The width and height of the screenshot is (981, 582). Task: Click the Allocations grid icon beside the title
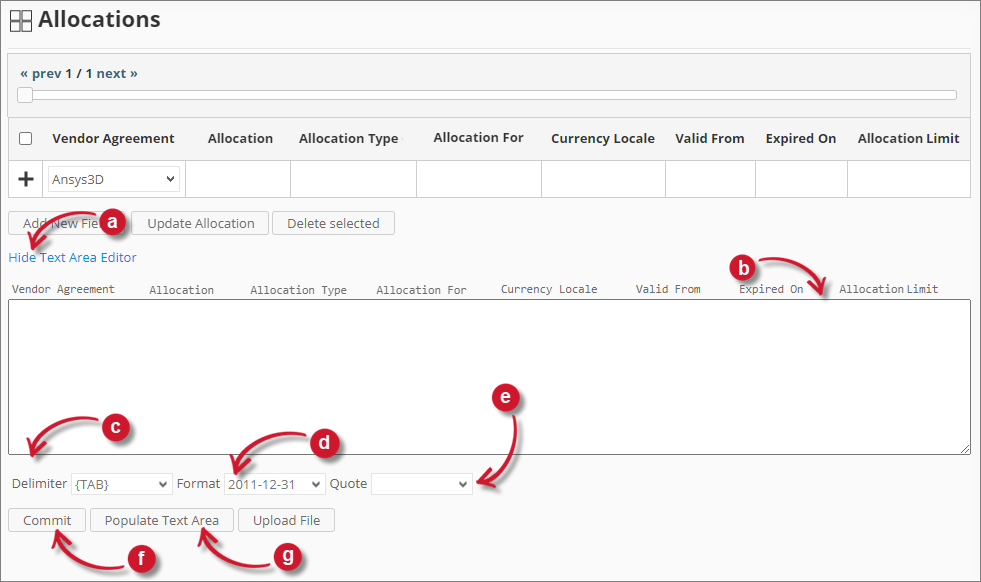point(21,21)
